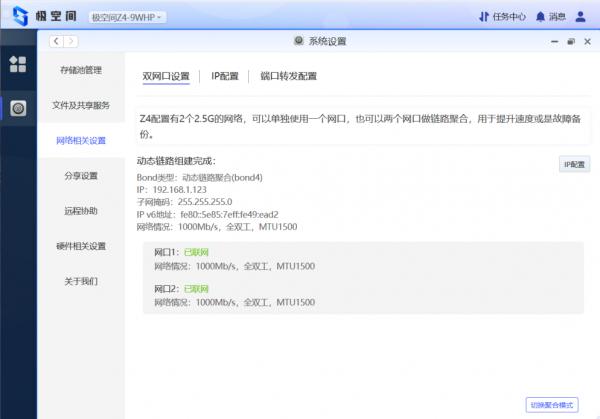The width and height of the screenshot is (600, 419).
Task: Expand the 极空间Z4-9WHP device dropdown
Action: [127, 17]
